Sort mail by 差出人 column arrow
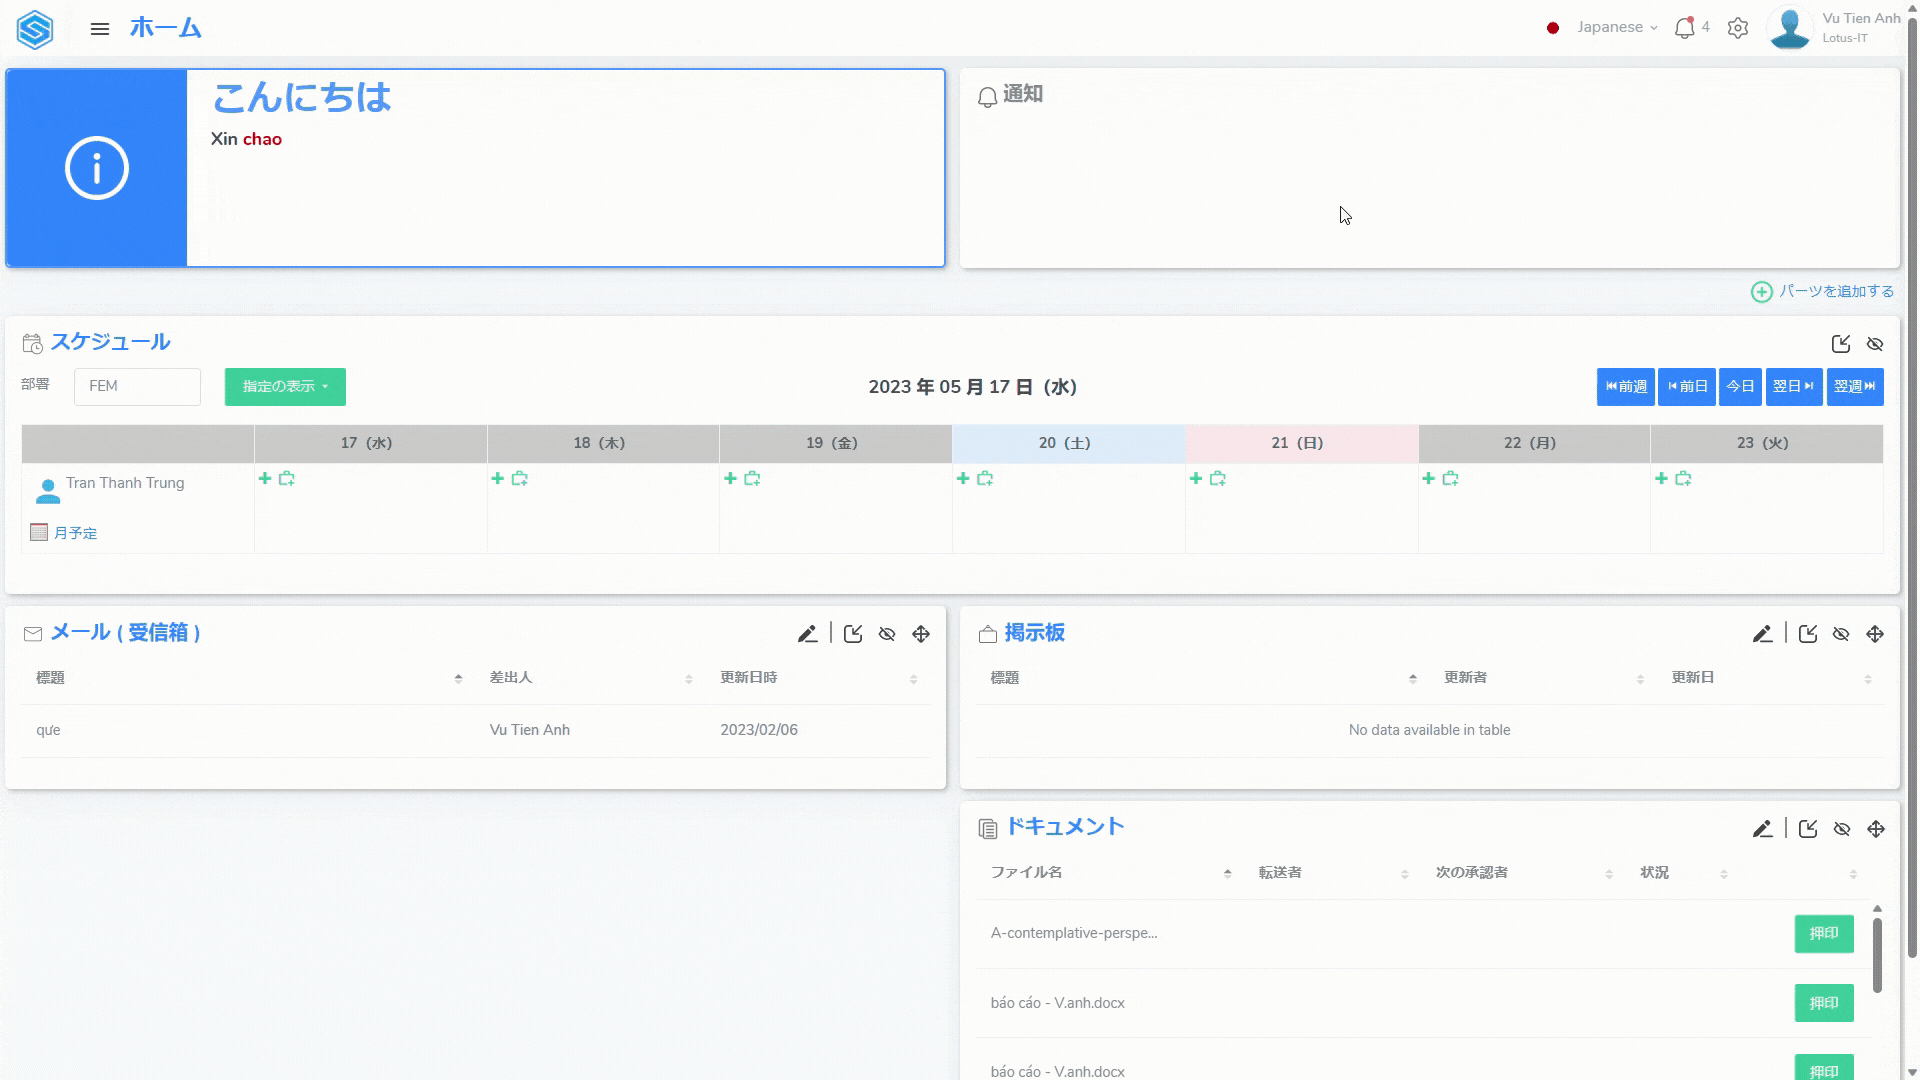Viewport: 1920px width, 1080px height. click(688, 679)
